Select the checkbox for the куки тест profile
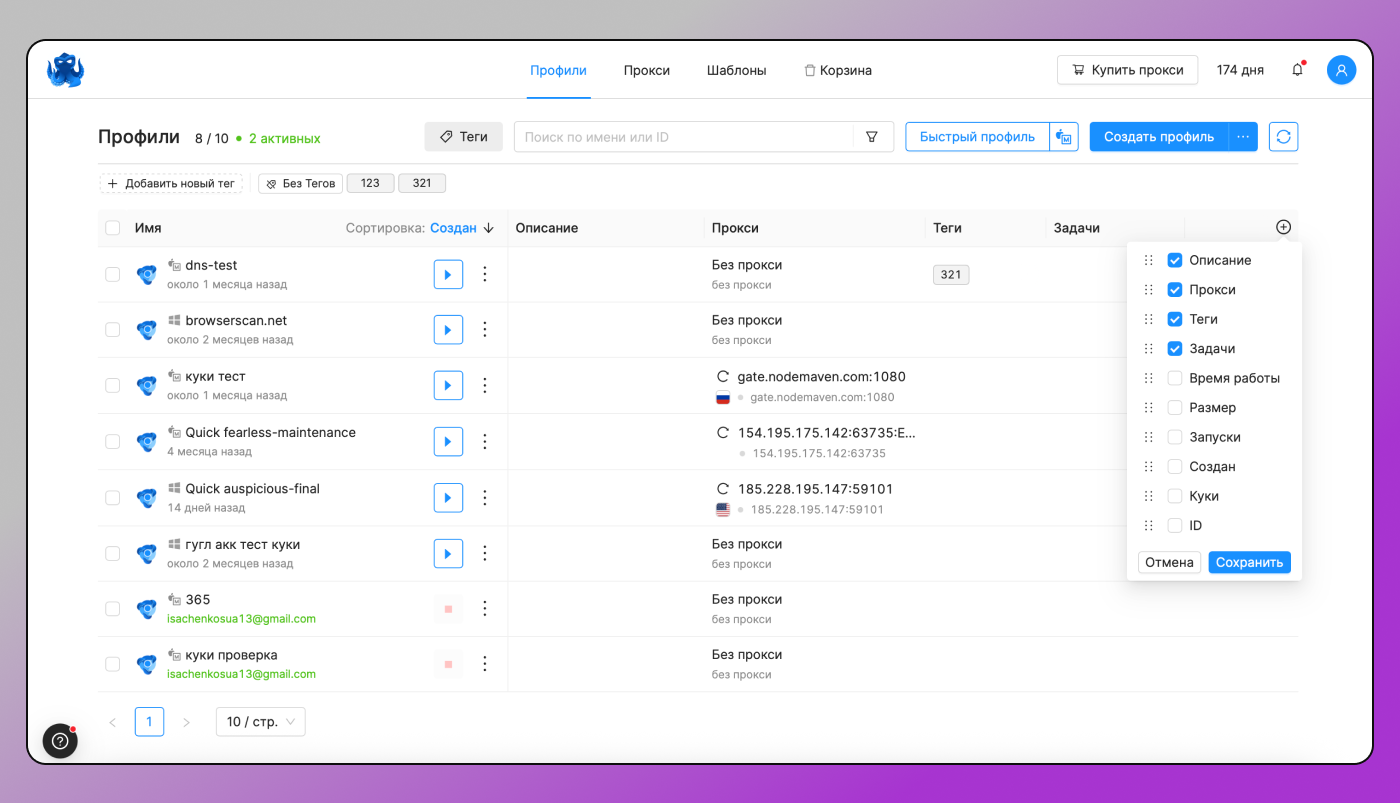The height and width of the screenshot is (803, 1400). (x=112, y=385)
